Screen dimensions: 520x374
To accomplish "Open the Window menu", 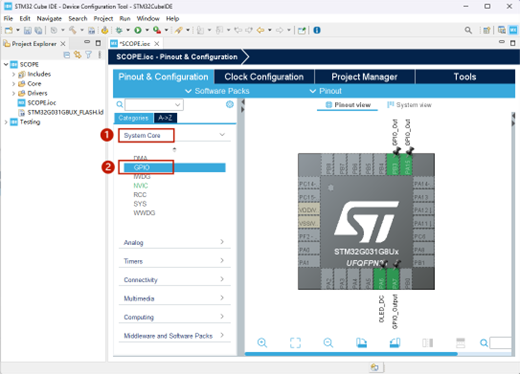I will (148, 18).
